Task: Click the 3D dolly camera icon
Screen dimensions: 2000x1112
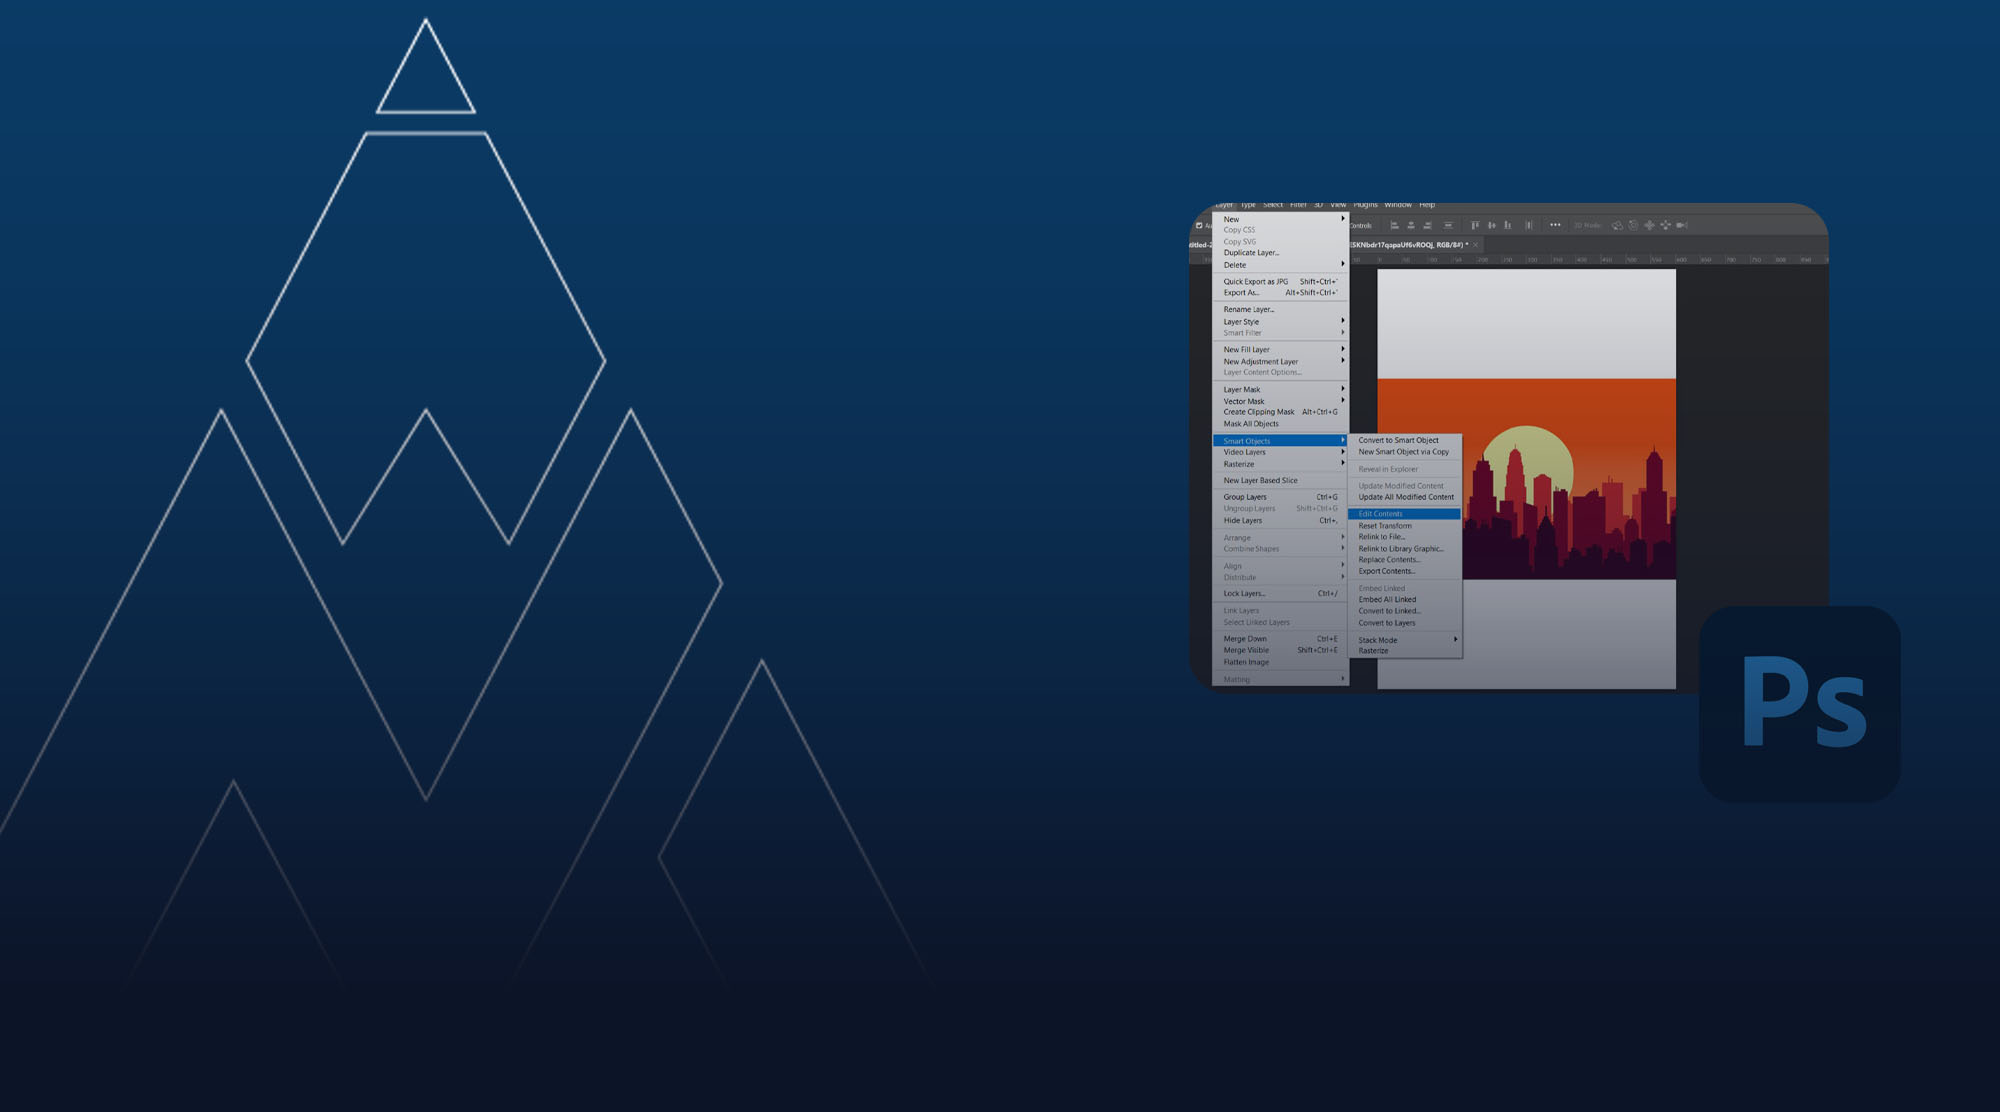Action: pyautogui.click(x=1666, y=226)
